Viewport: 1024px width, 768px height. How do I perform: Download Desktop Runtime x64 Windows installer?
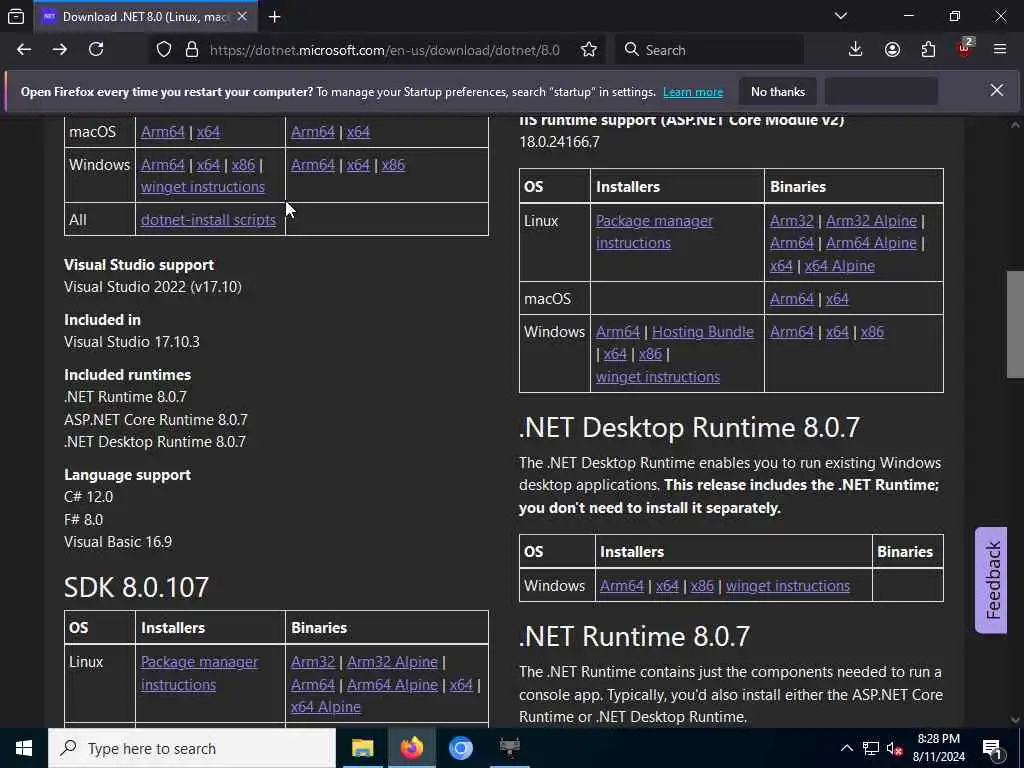(x=667, y=586)
